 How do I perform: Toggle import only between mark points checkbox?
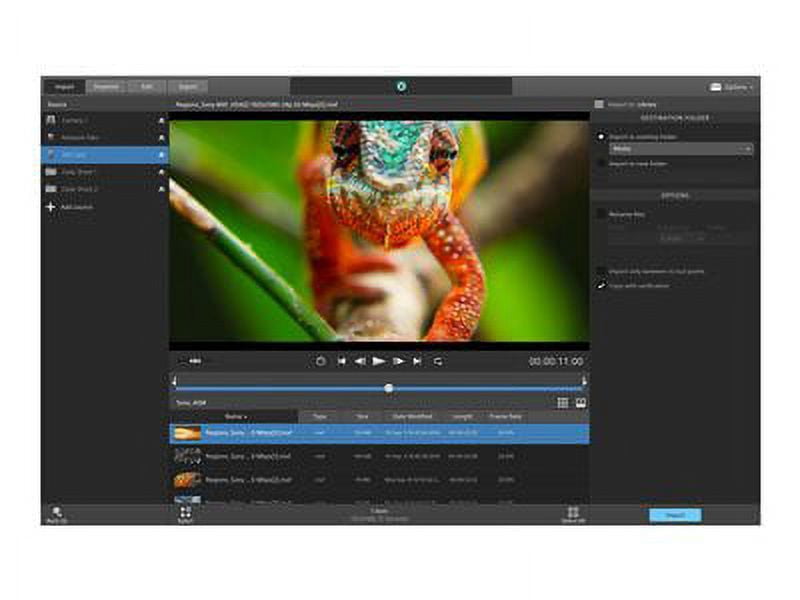(601, 271)
